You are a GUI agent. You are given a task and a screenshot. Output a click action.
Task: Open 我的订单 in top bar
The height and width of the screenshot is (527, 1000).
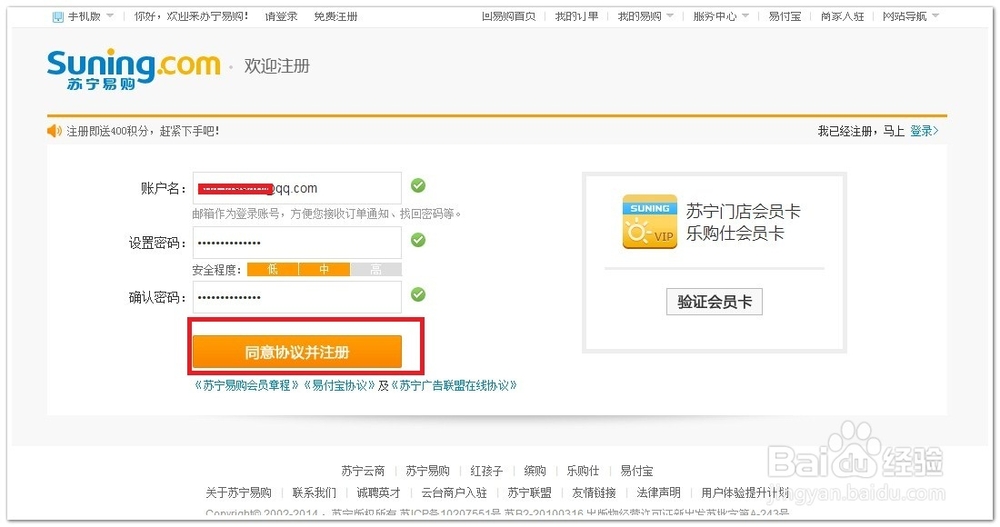pos(577,17)
